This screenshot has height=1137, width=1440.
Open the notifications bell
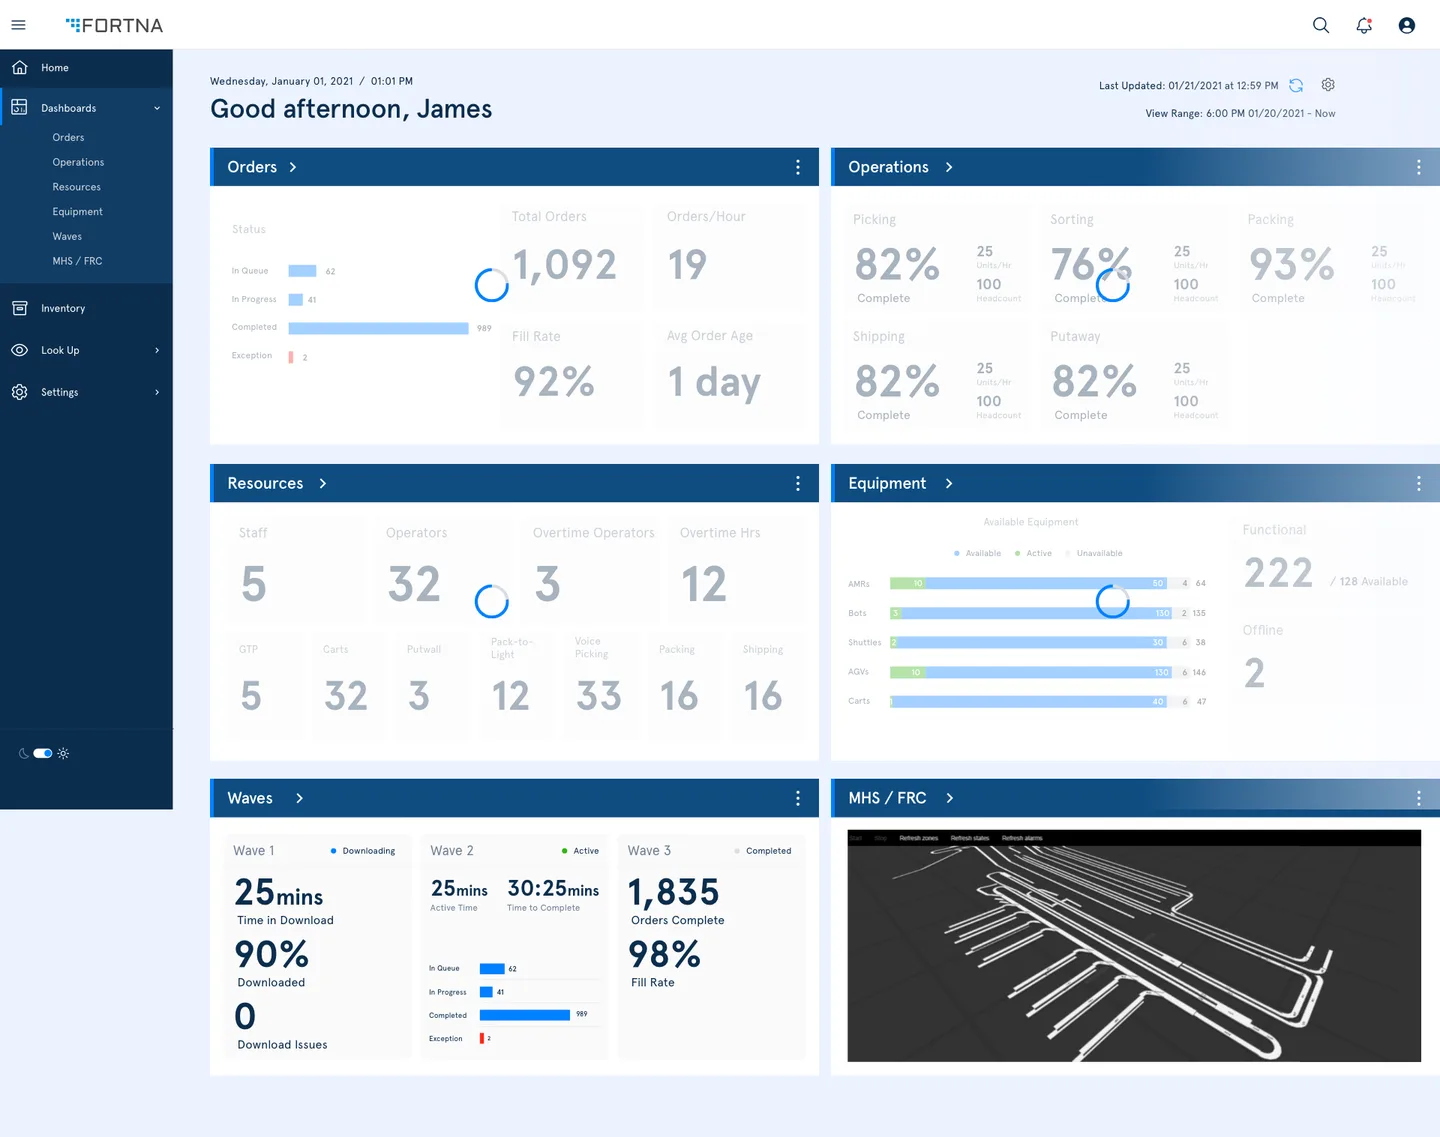[x=1364, y=25]
